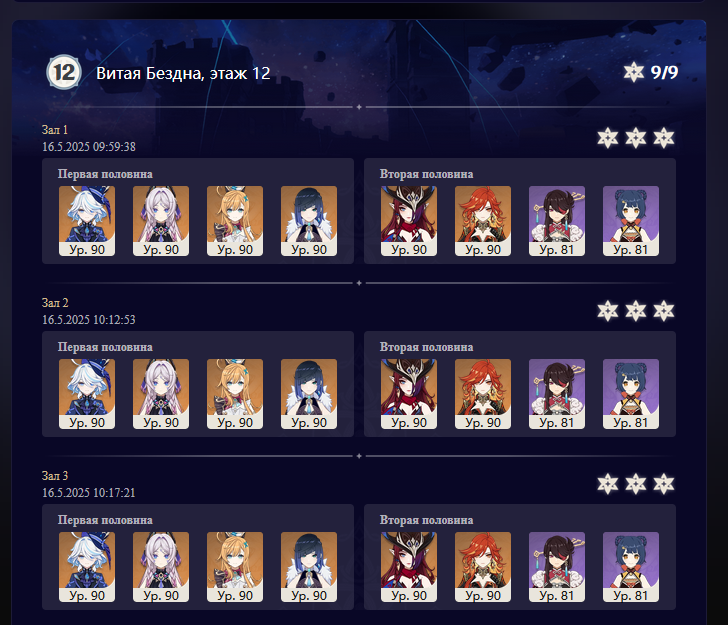This screenshot has height=625, width=728.
Task: Select Furina portrait in Зал 1 first half
Action: coord(87,221)
